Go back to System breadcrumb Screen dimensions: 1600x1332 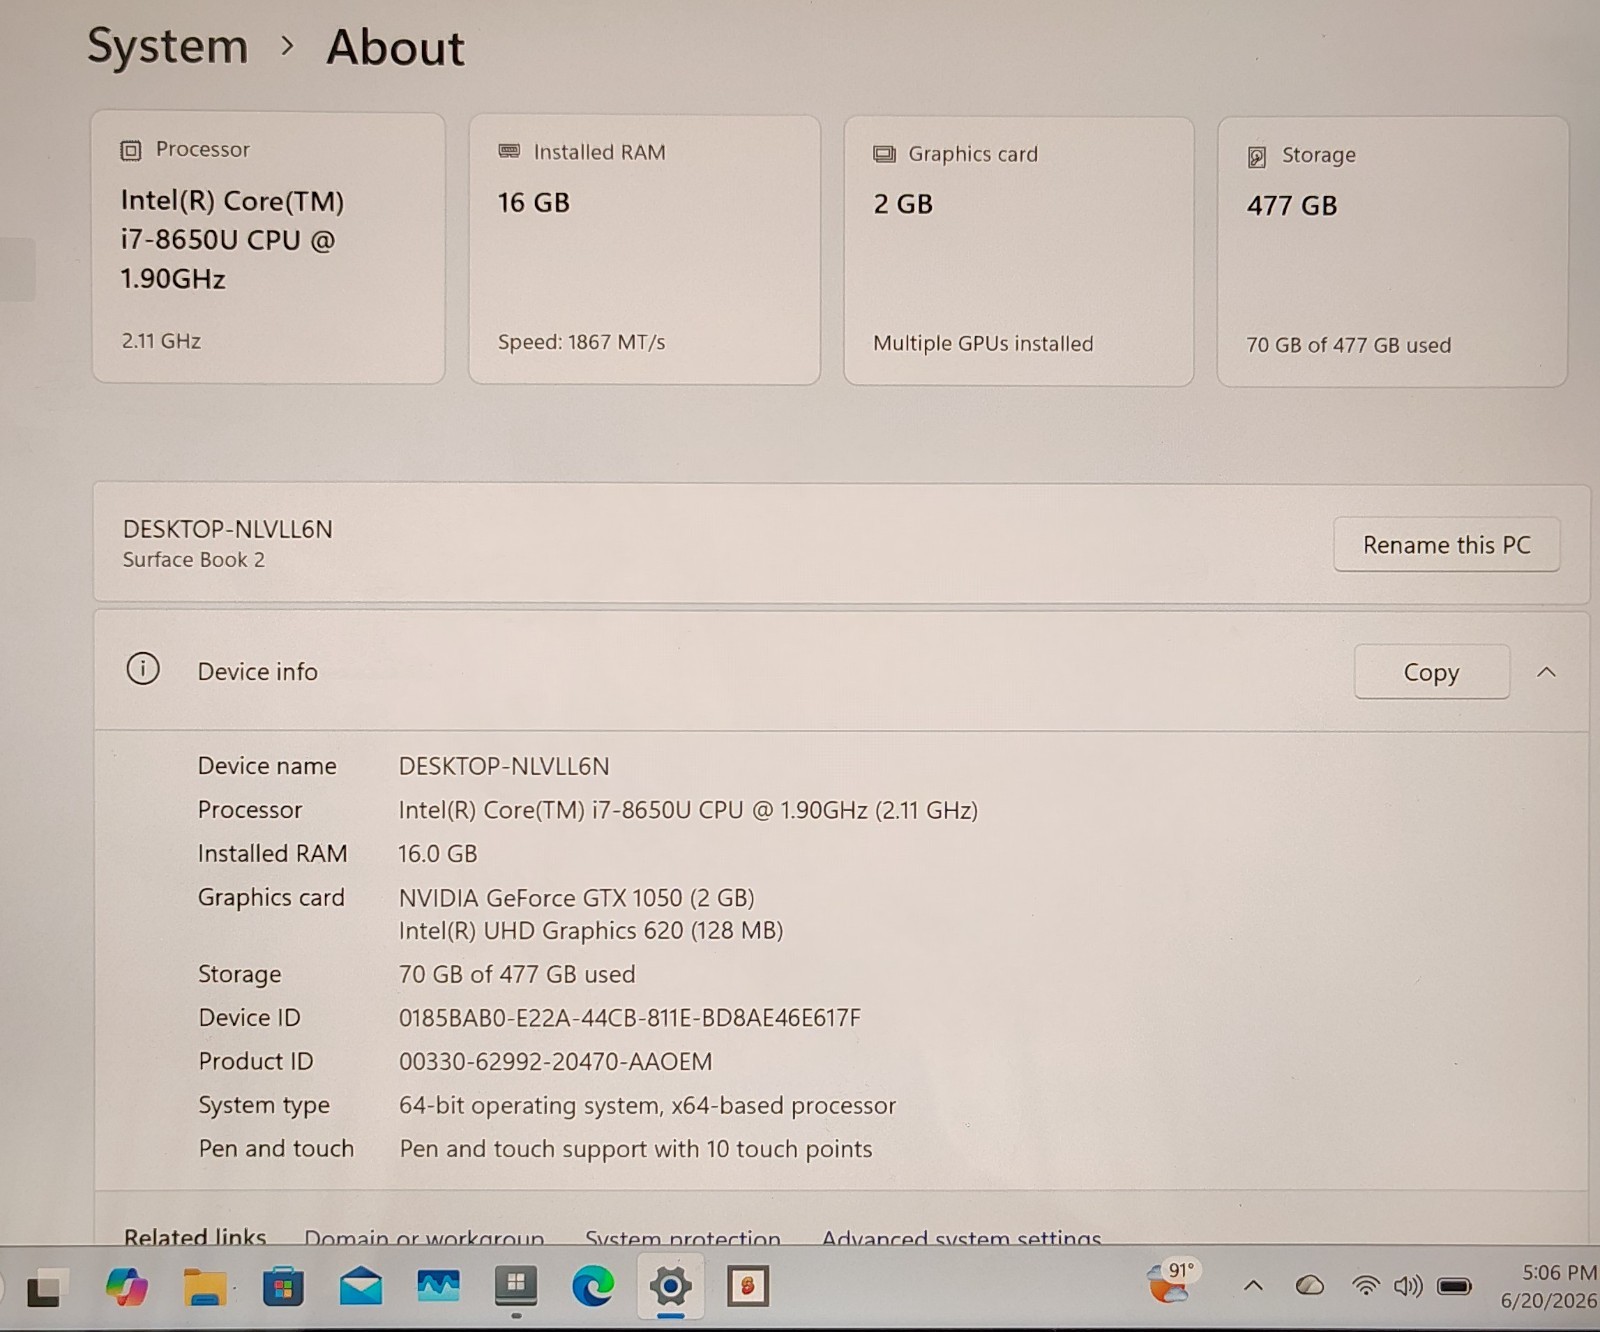(x=167, y=47)
